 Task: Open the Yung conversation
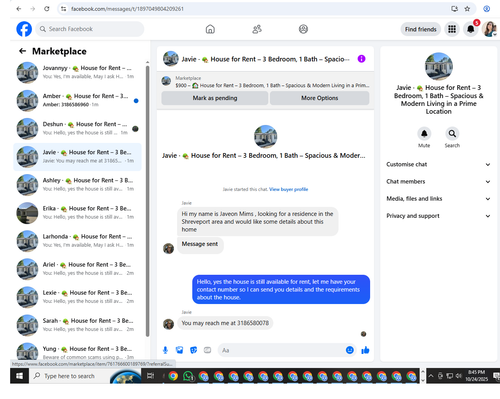click(77, 352)
